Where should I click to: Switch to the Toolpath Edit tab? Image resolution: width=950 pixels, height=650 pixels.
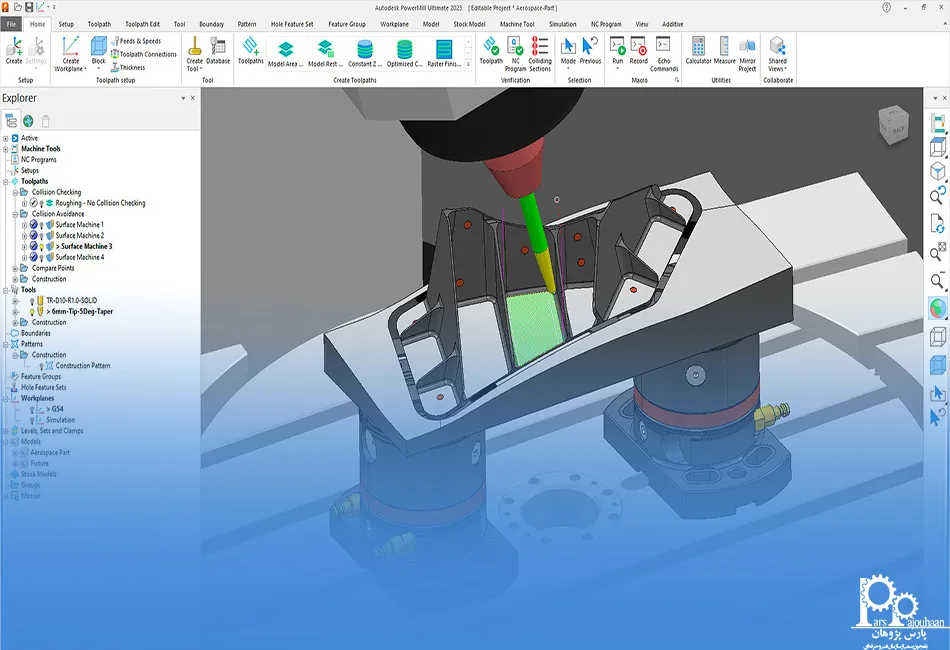(141, 23)
